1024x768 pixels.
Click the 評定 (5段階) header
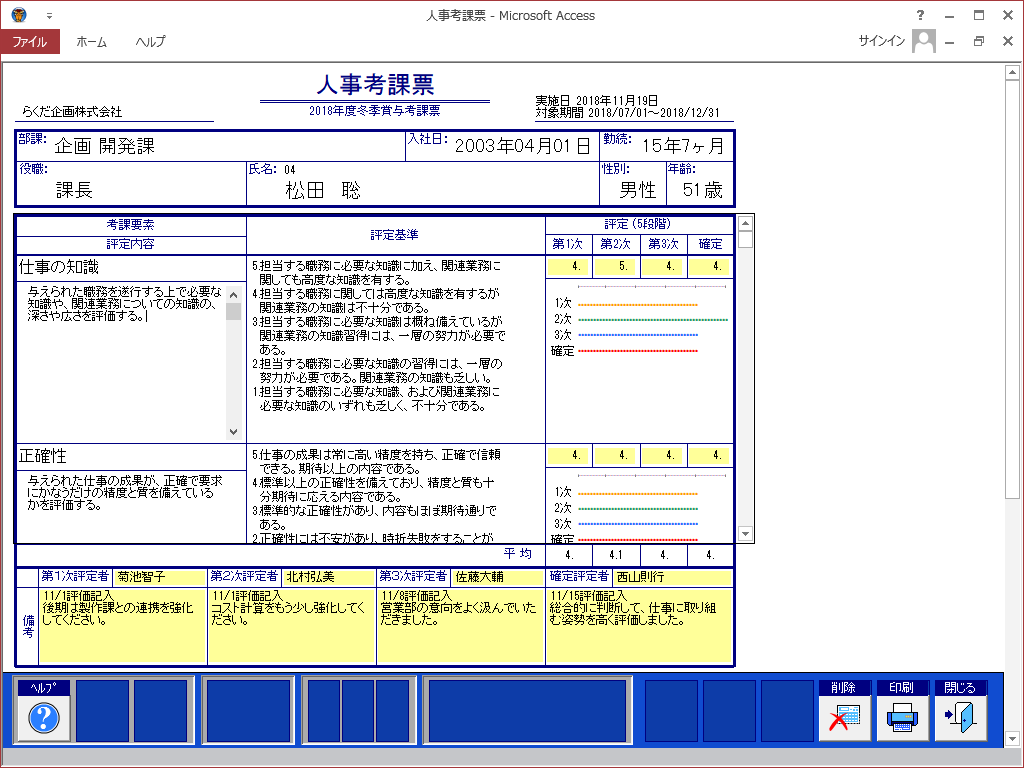pos(637,224)
